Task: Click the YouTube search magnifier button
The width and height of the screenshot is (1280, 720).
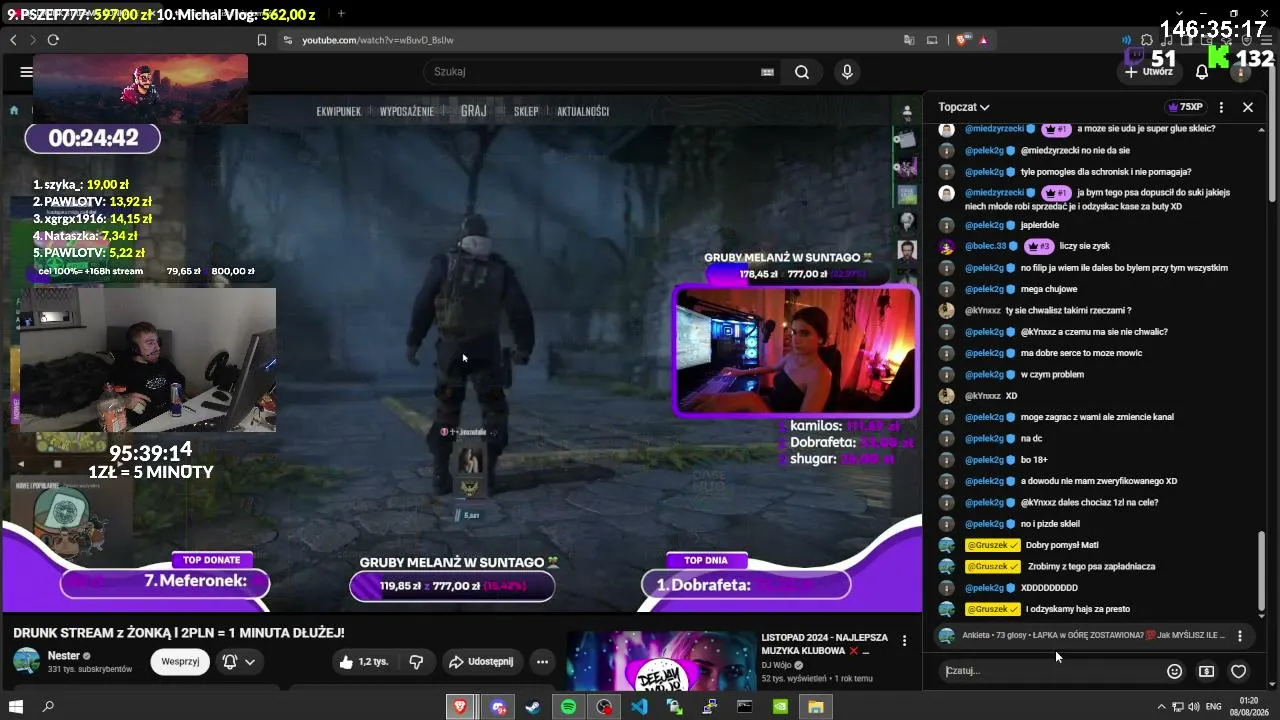Action: 802,72
